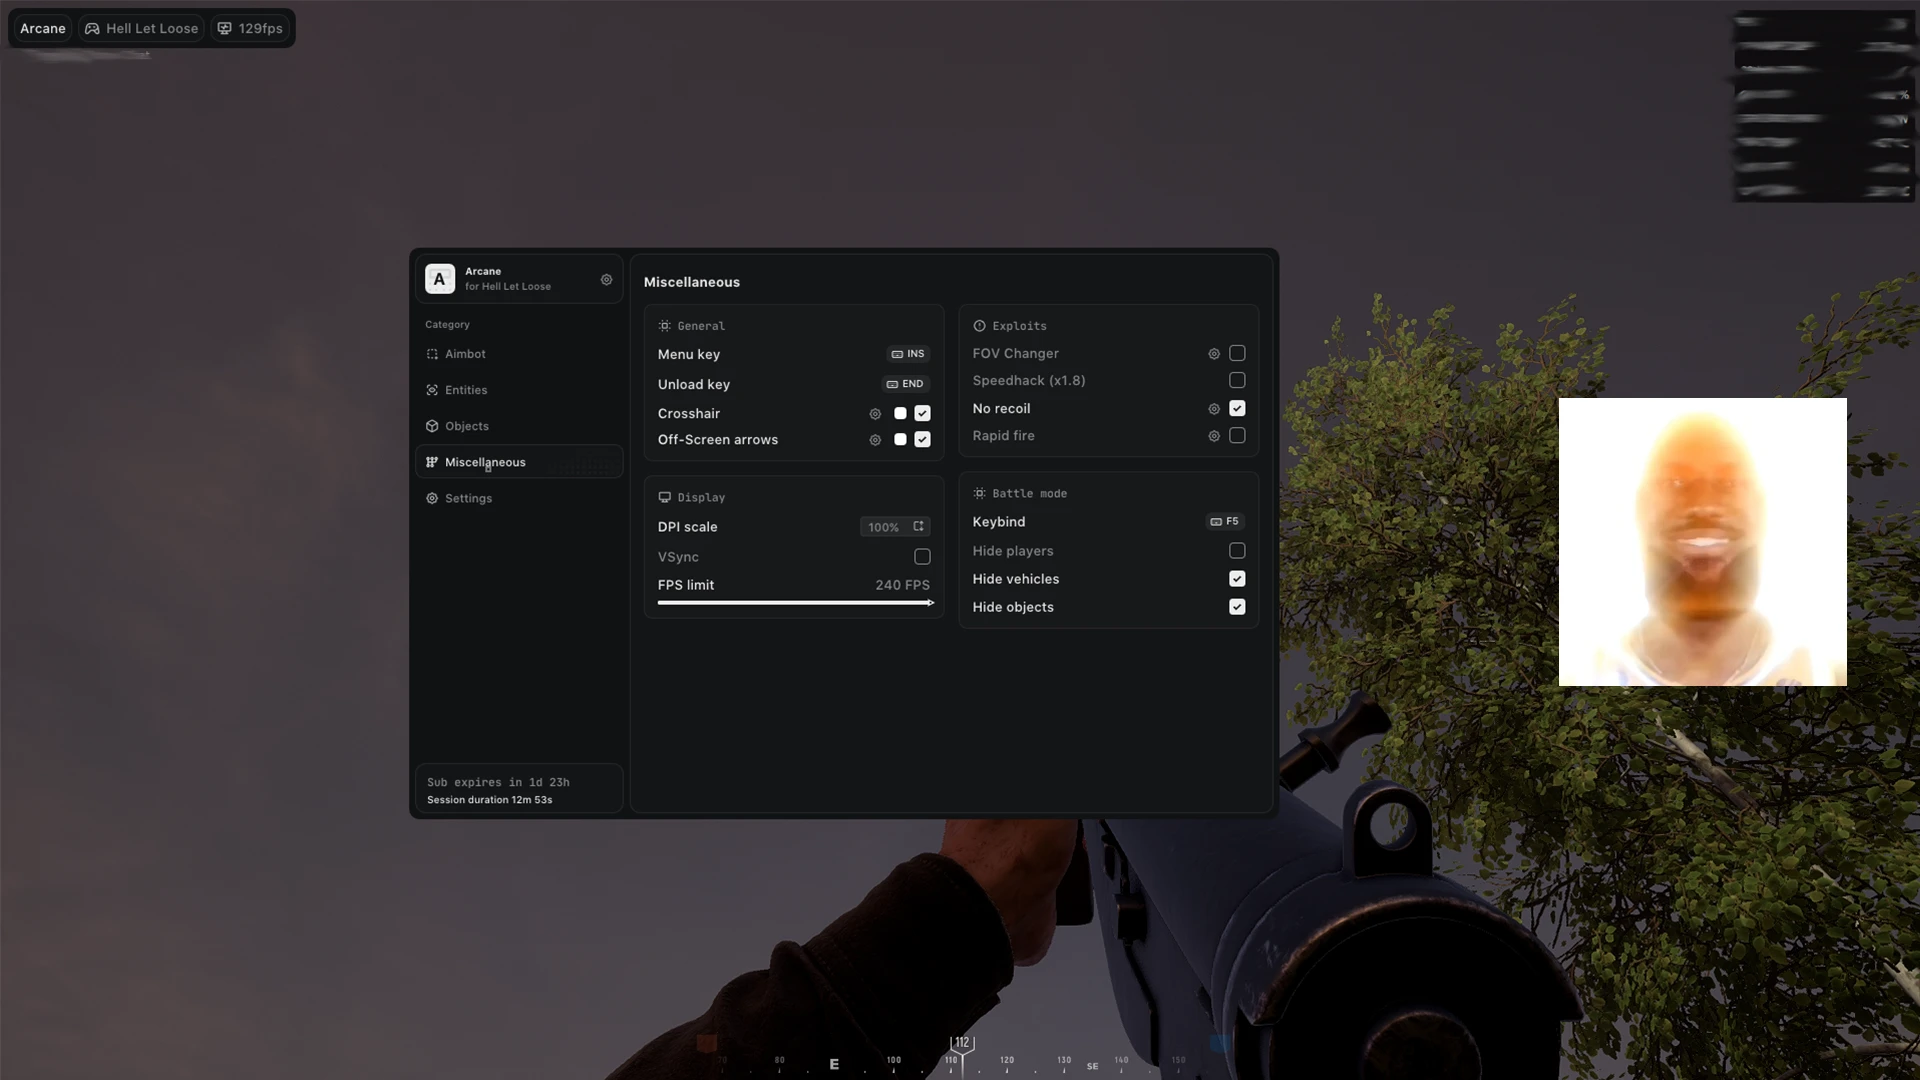Click the 'Session duration 12m 53s' text
The height and width of the screenshot is (1080, 1920).
coord(490,800)
